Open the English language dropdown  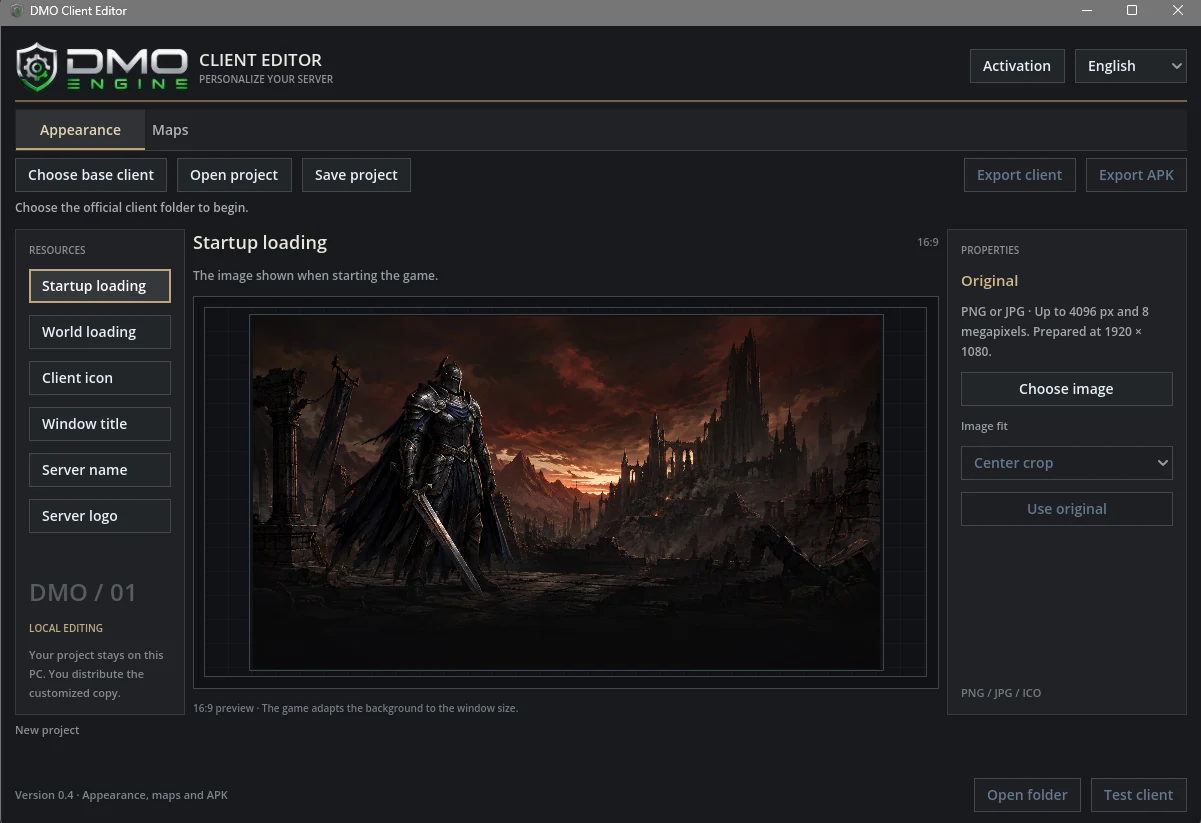(x=1130, y=66)
